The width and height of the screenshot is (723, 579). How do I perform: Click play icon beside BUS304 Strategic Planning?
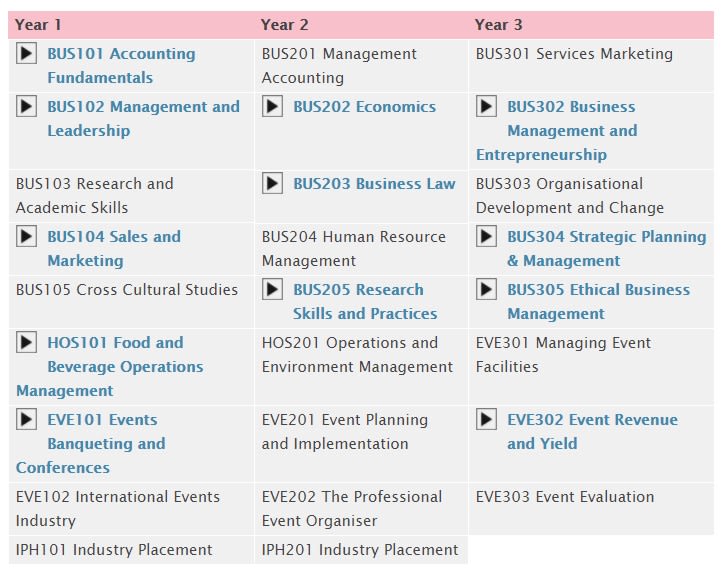tap(486, 236)
